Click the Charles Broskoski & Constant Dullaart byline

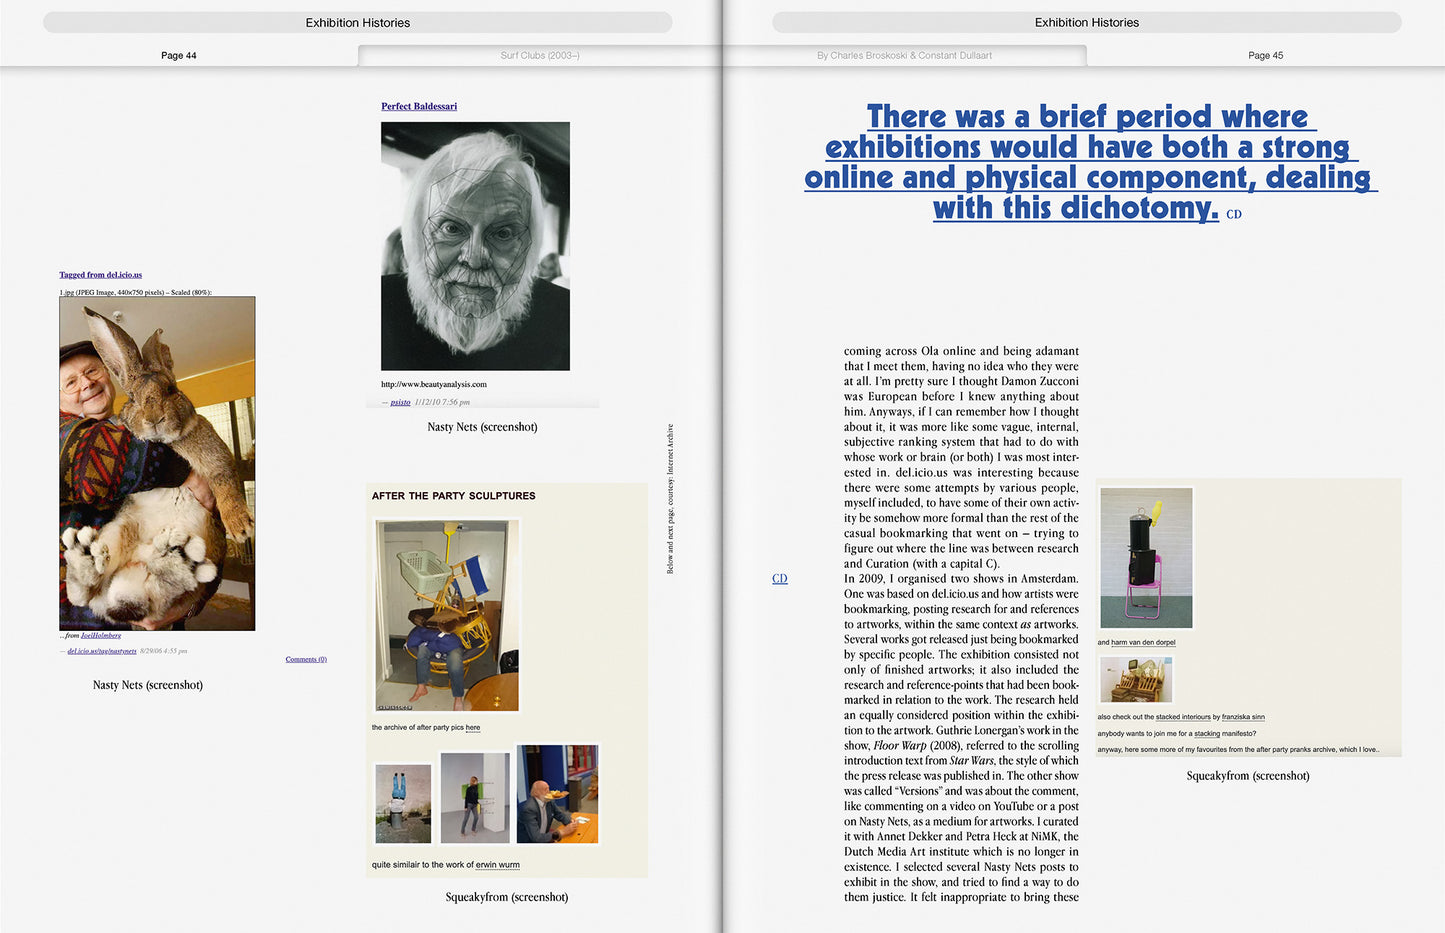point(904,56)
